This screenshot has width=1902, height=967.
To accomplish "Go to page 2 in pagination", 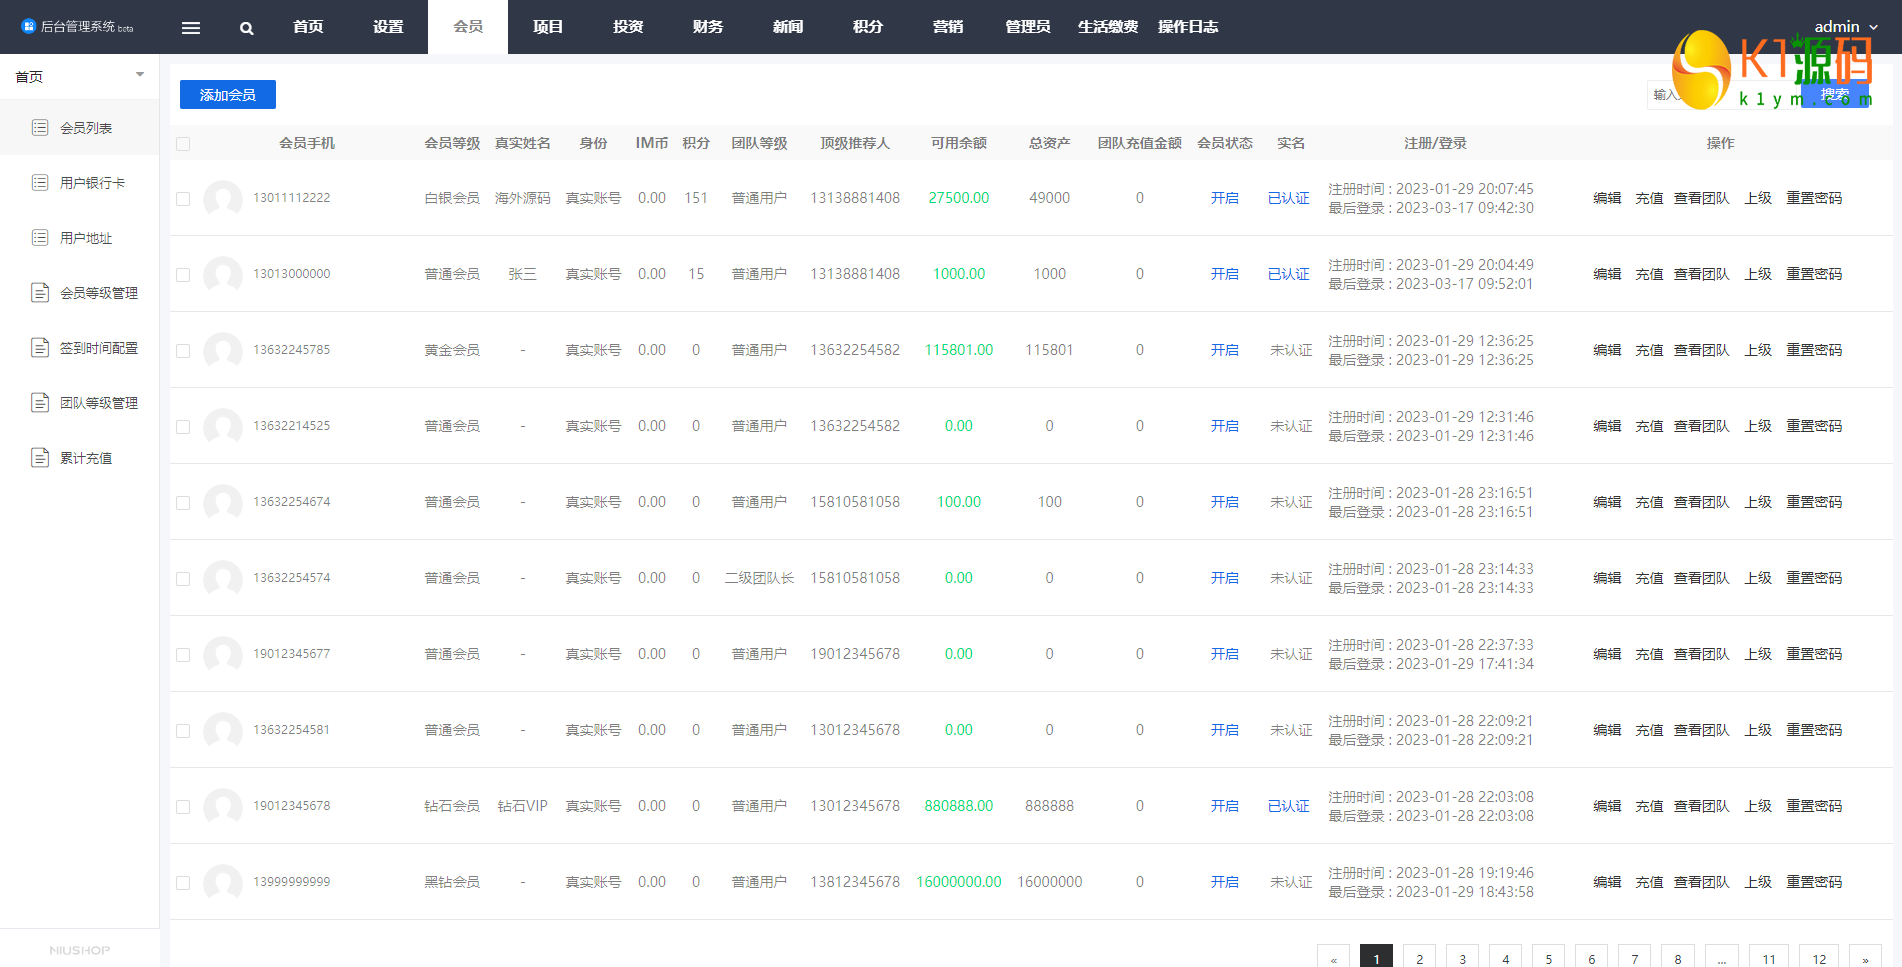I will pyautogui.click(x=1419, y=958).
